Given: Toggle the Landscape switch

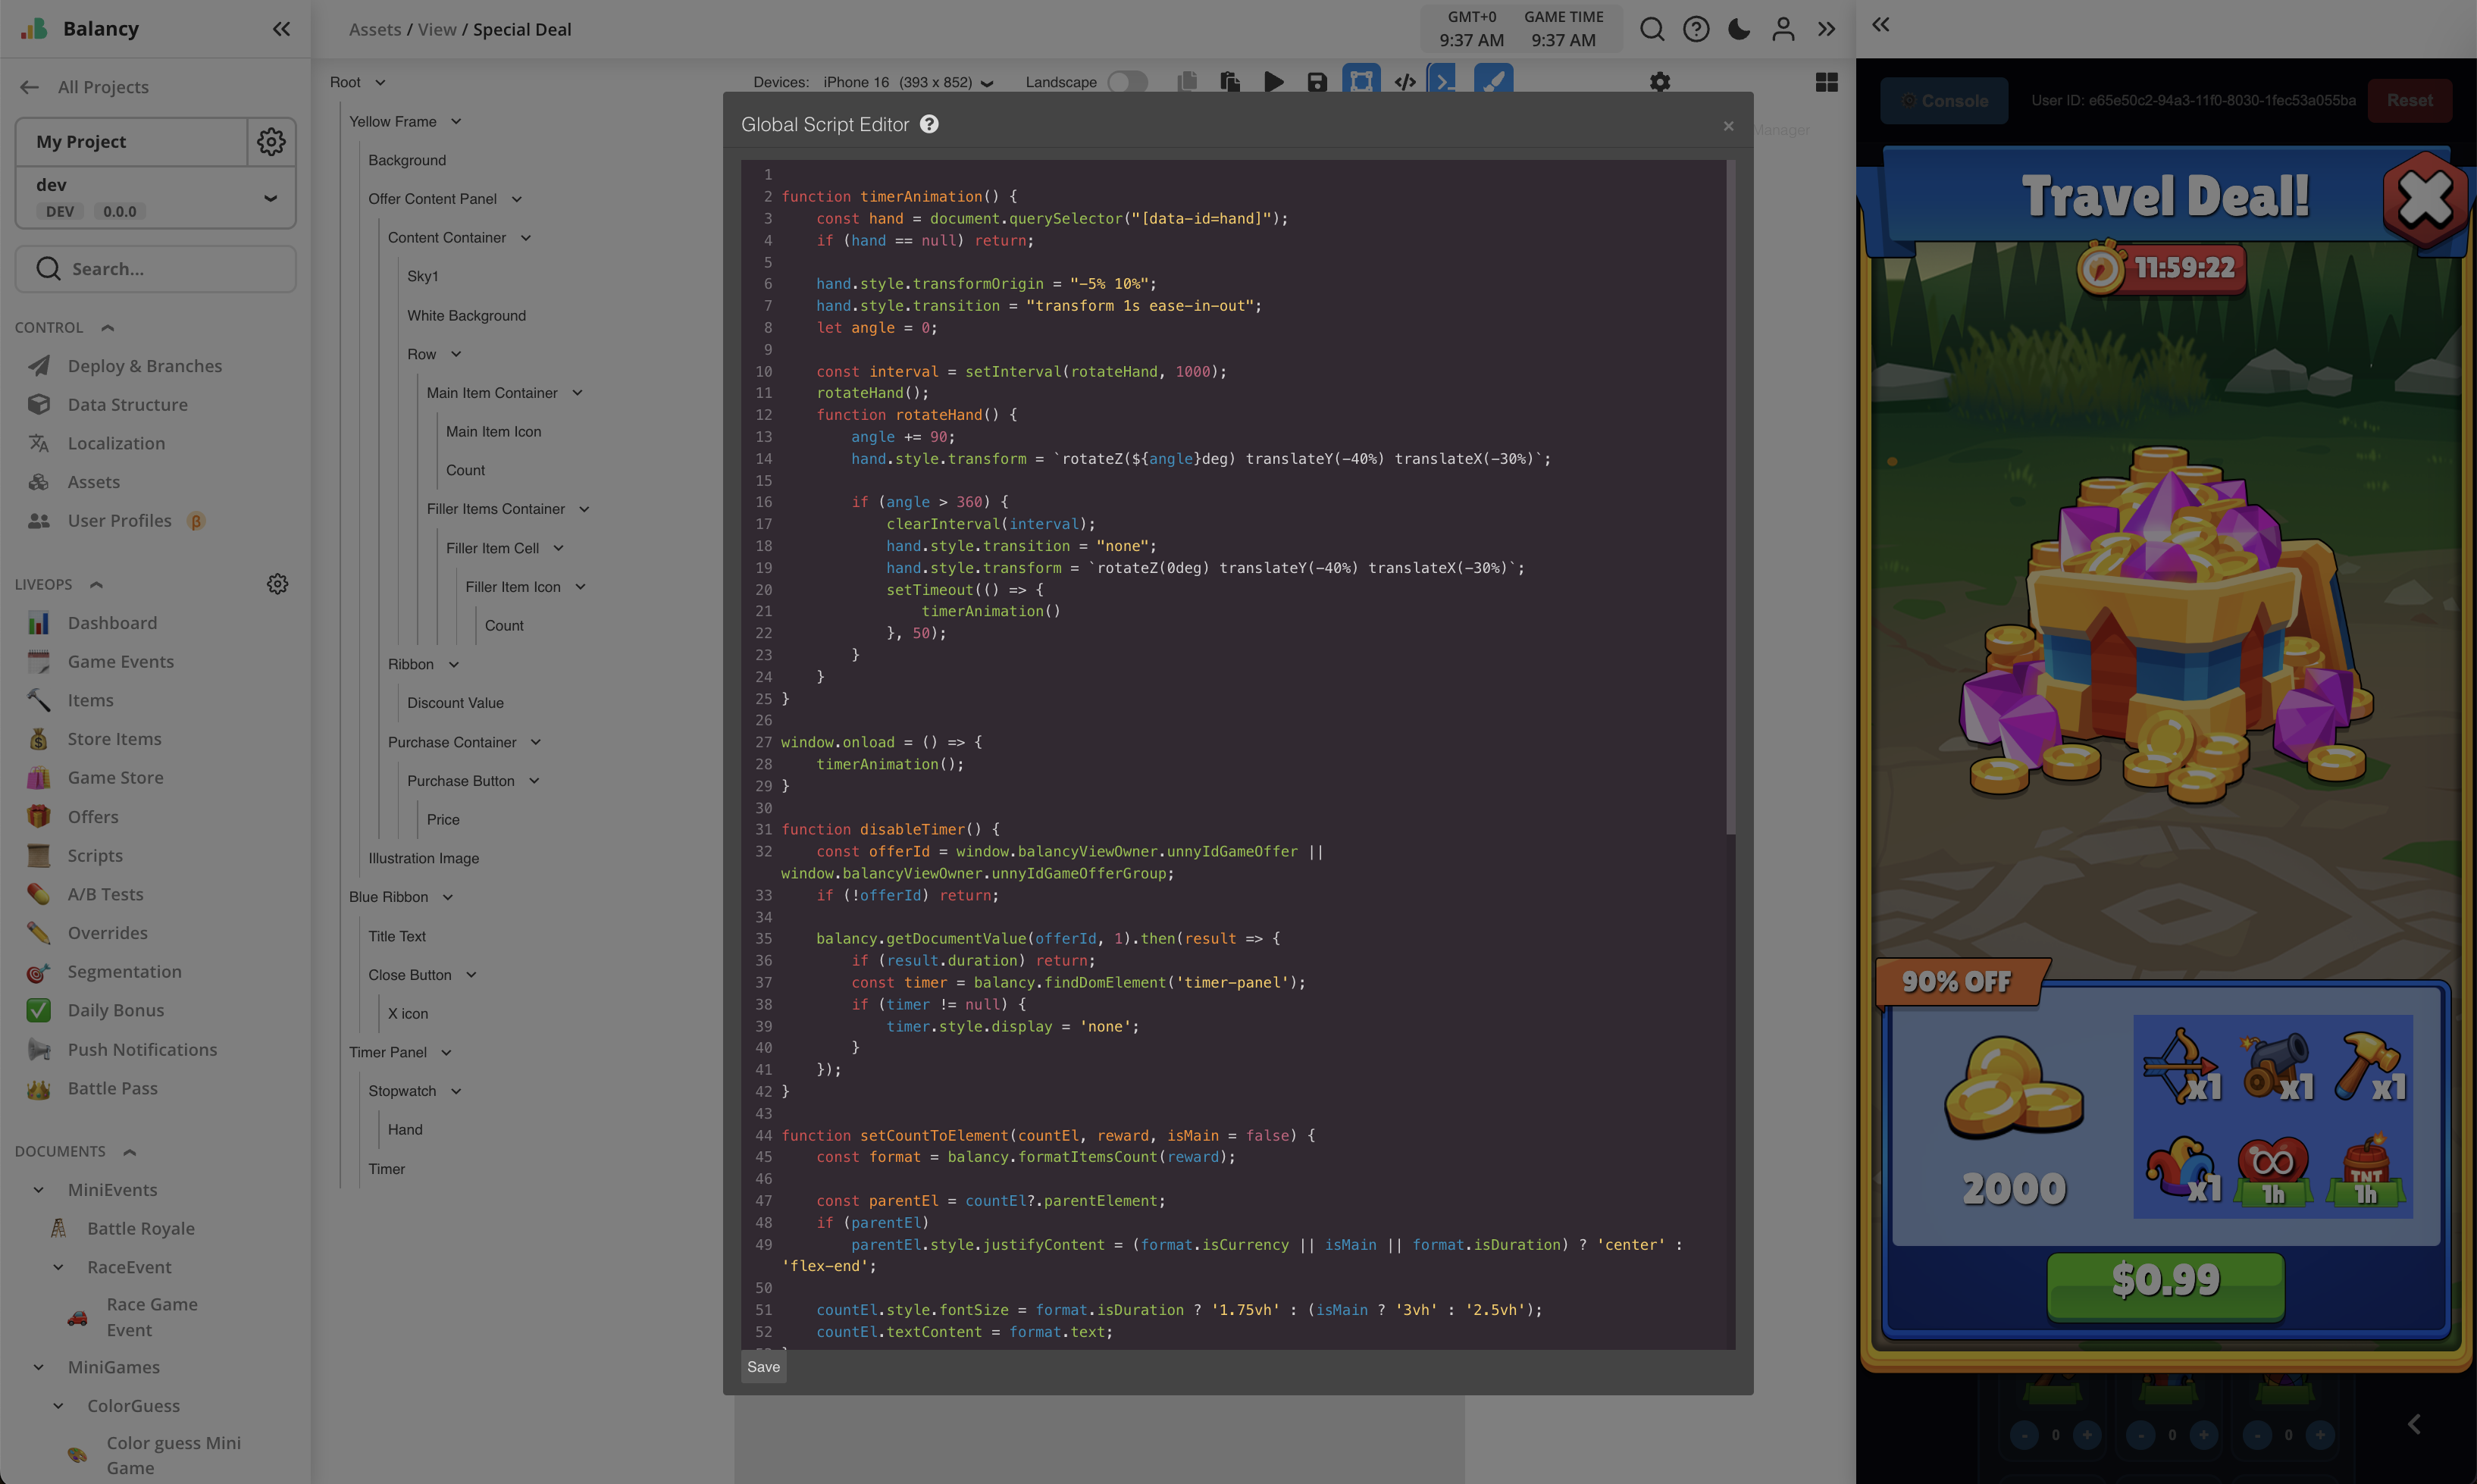Looking at the screenshot, I should click(x=1128, y=82).
